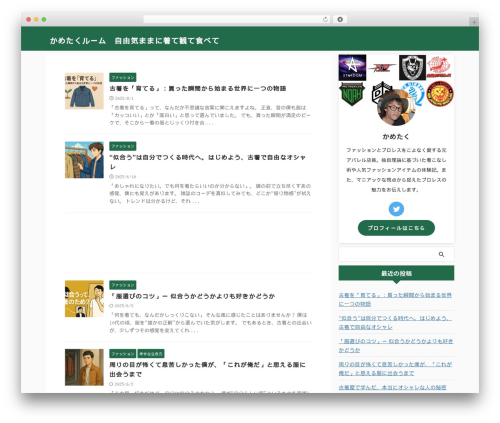Click the clock date icon under 服選びのコツ title
500x423 pixels.
tap(111, 306)
